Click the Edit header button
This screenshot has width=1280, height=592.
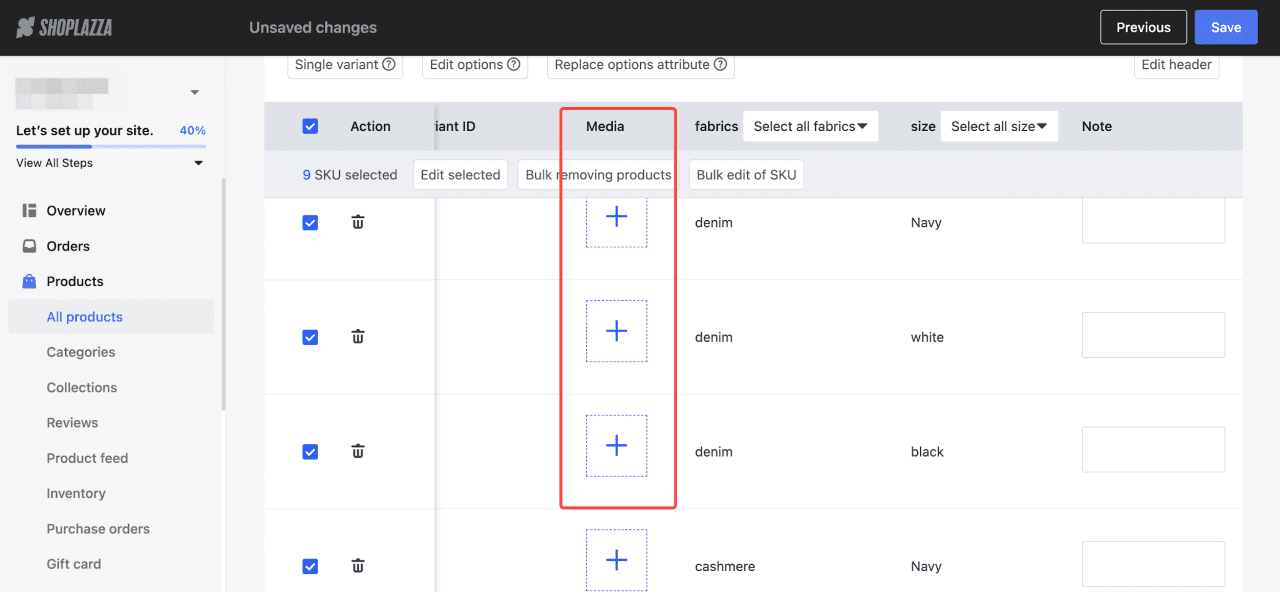pyautogui.click(x=1177, y=65)
